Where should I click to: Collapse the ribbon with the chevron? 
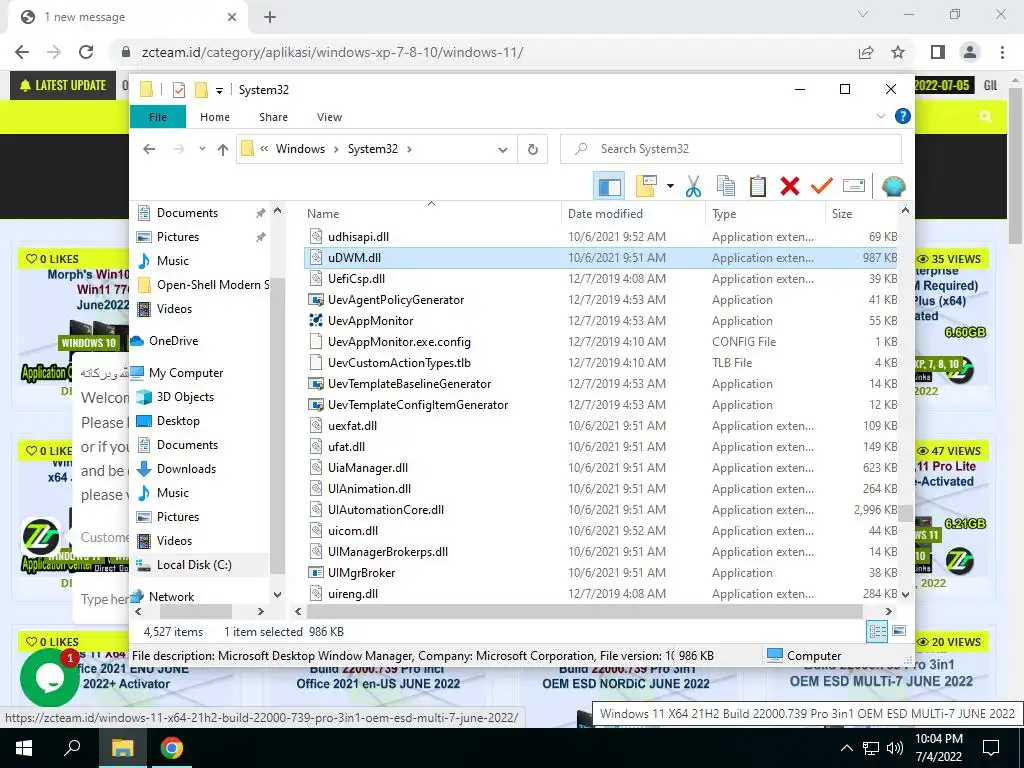880,116
